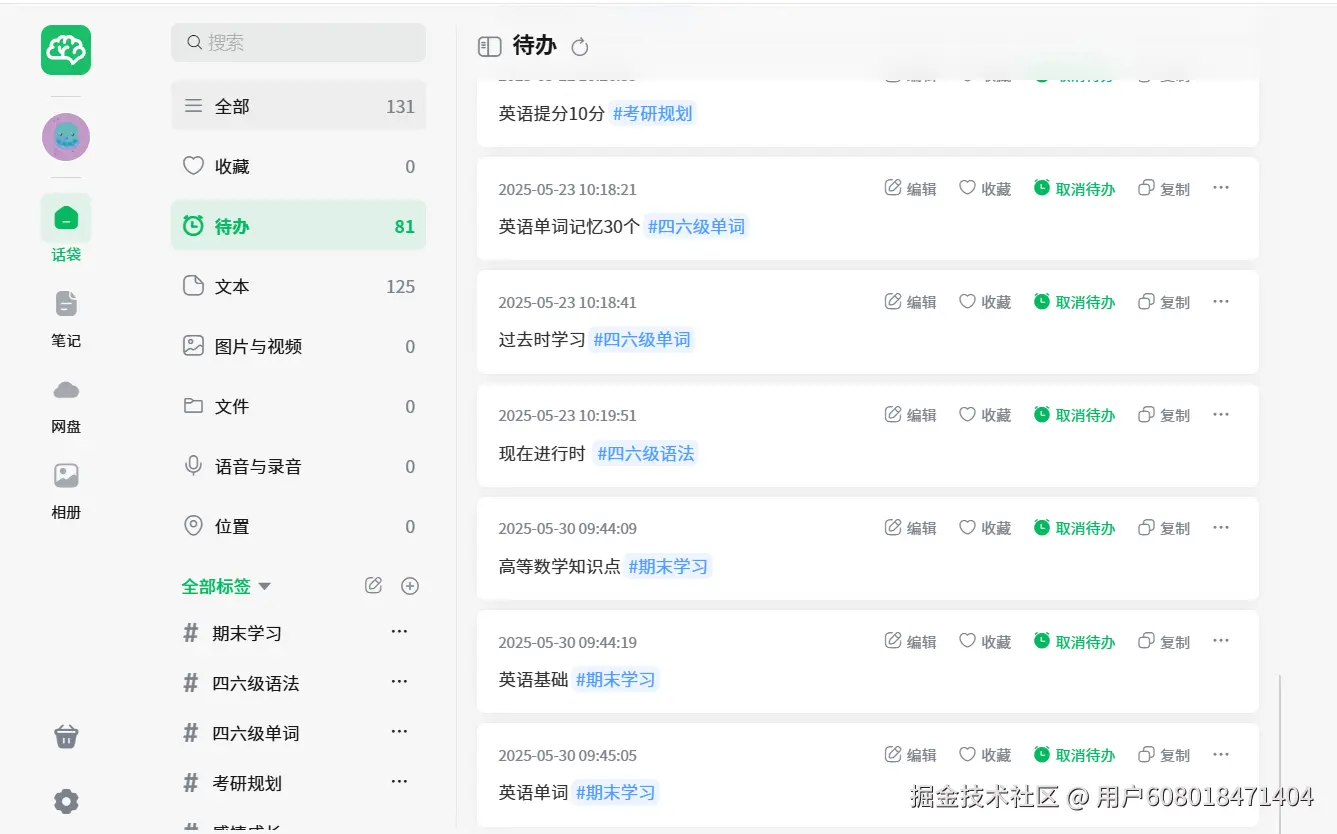Viewport: 1337px width, 834px height.
Task: Favorite the 过去时学习 note with 收藏
Action: pos(985,302)
